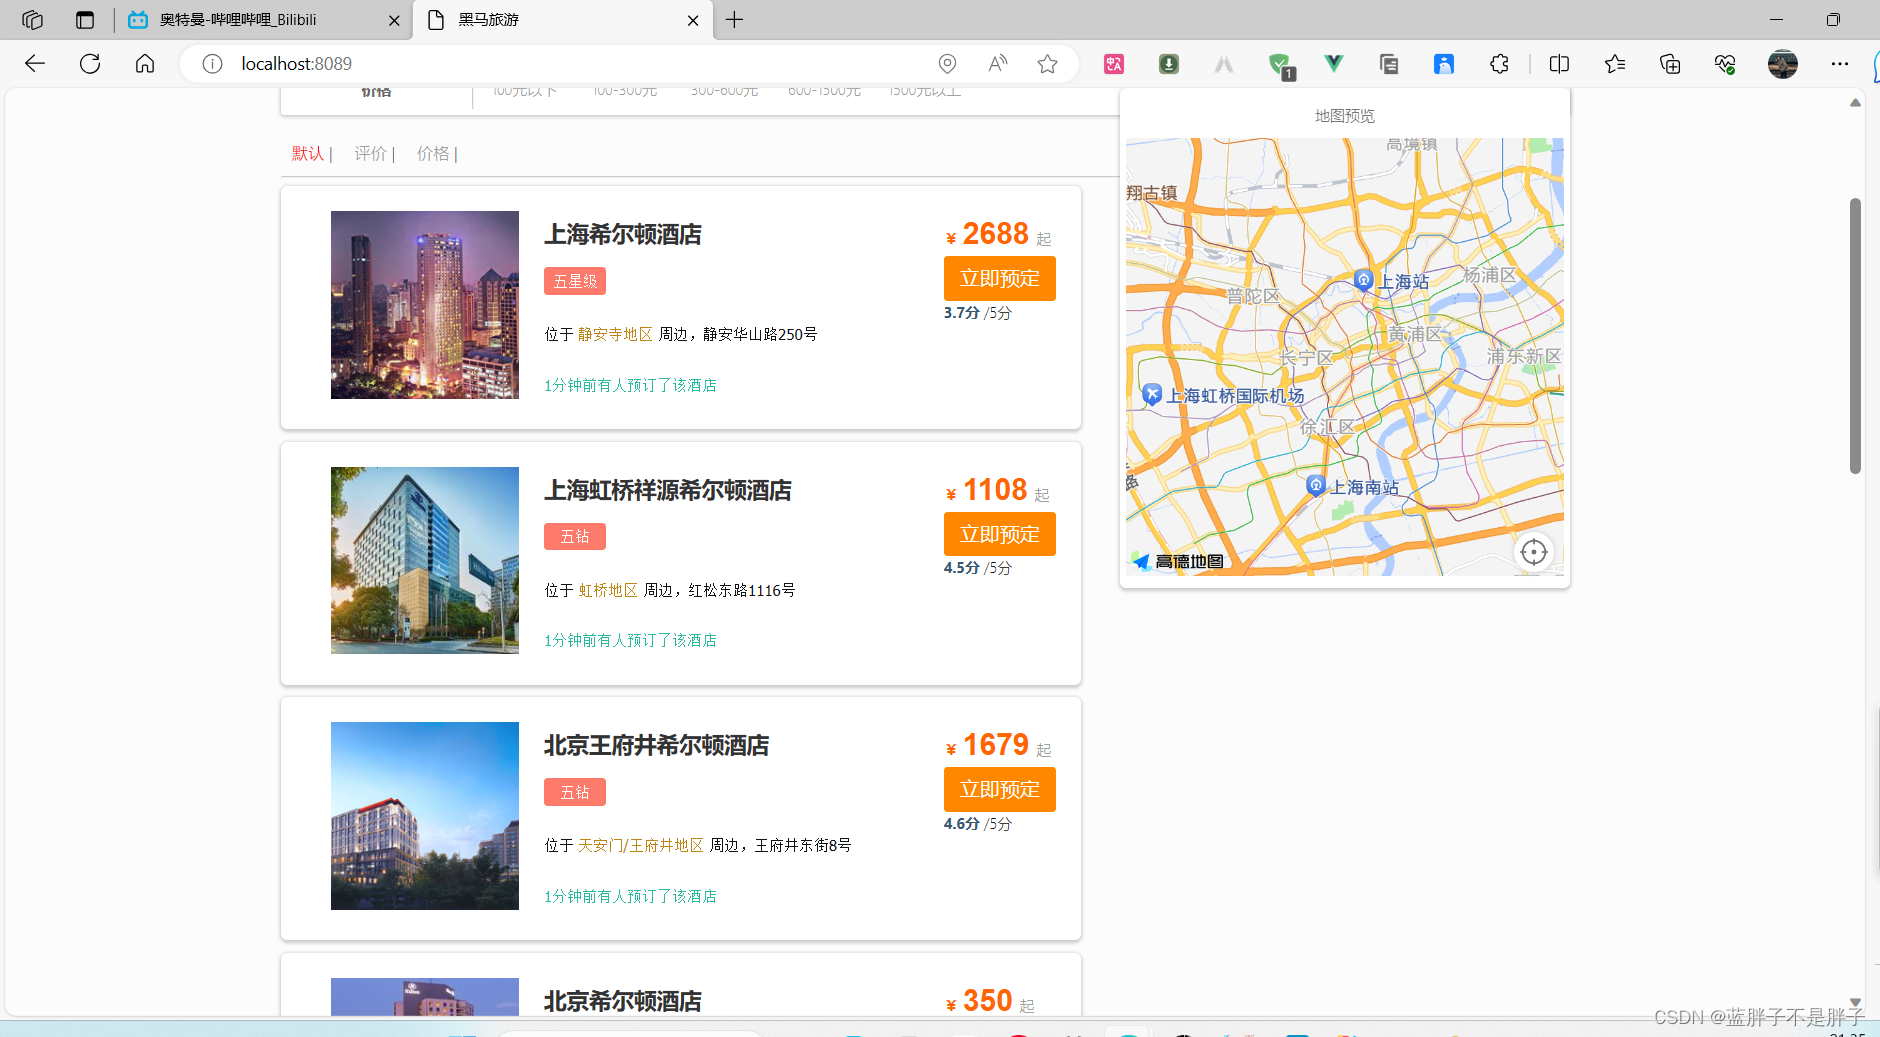The image size is (1880, 1037).
Task: Open the green shield extension with badge
Action: [1280, 66]
